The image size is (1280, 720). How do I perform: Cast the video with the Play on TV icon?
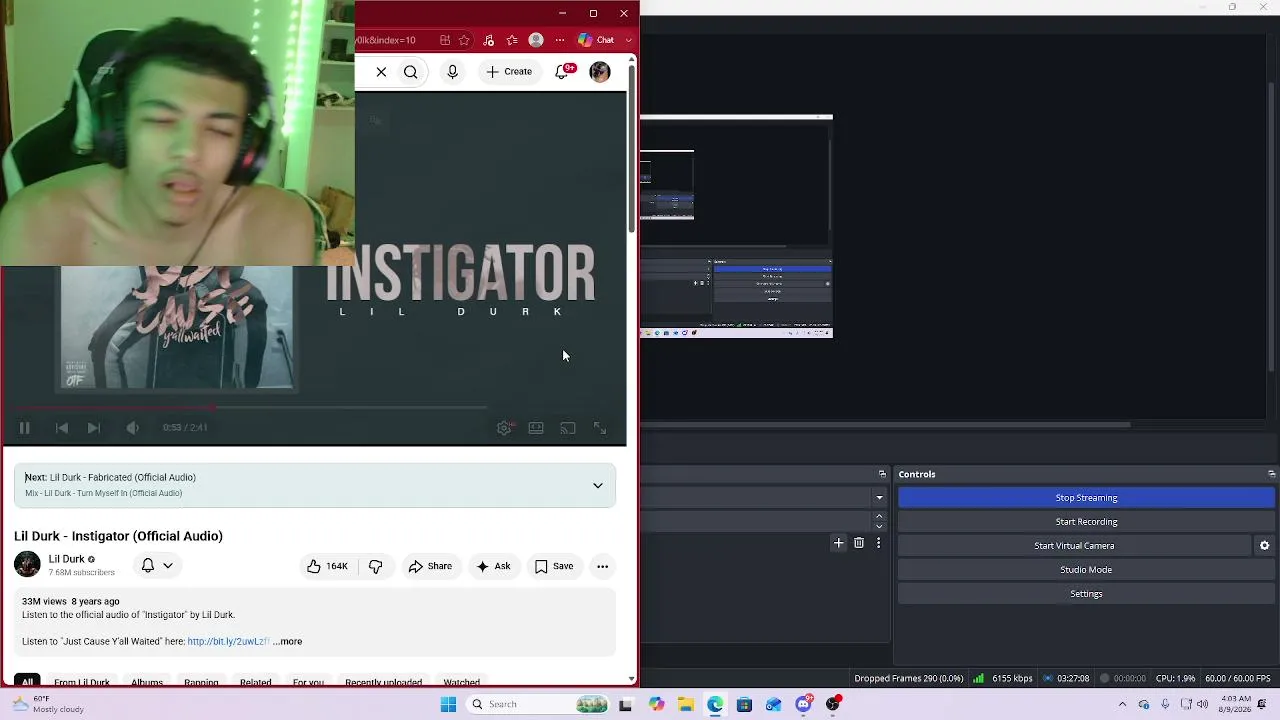click(568, 428)
